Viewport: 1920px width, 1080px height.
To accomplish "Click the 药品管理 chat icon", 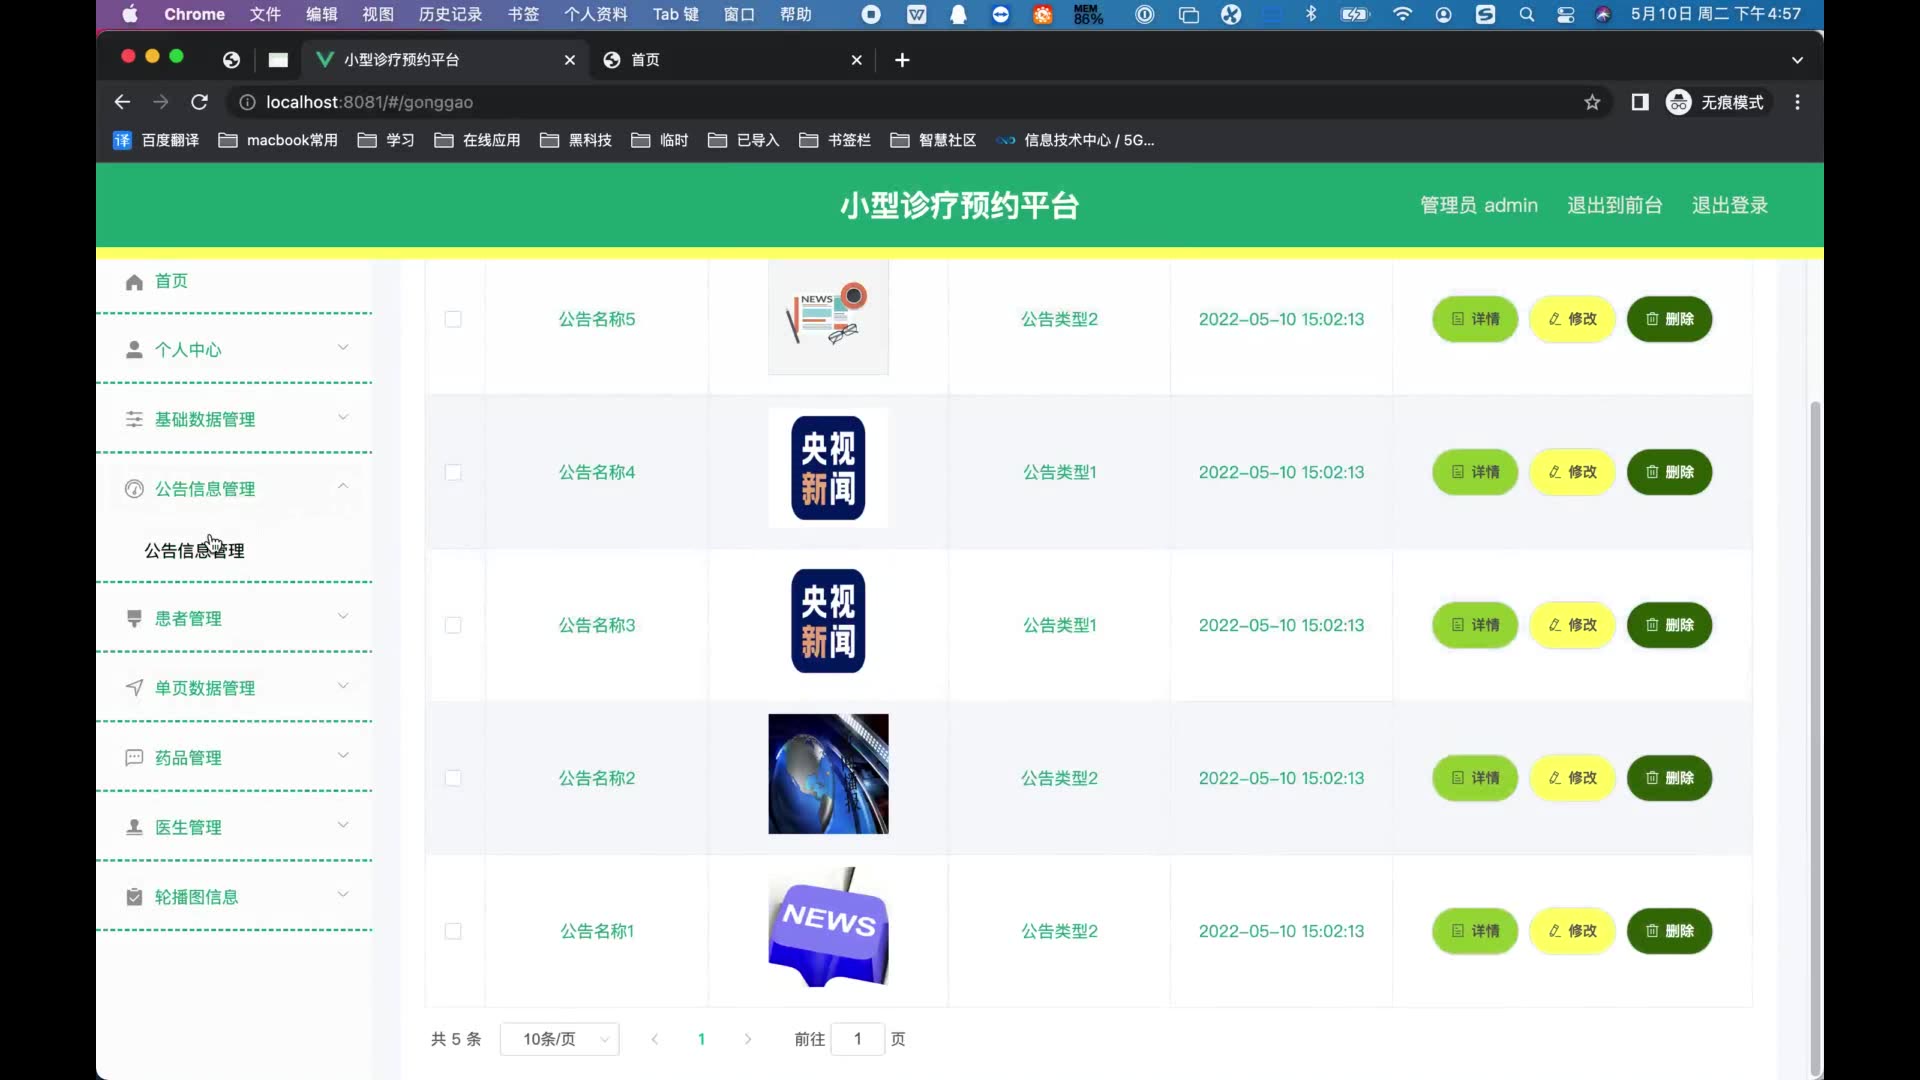I will [x=134, y=758].
